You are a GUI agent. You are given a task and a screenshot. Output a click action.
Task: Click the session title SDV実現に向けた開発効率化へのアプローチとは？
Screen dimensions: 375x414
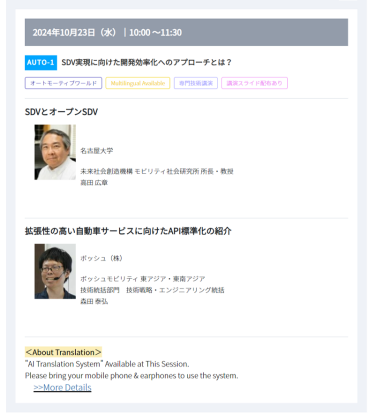[146, 62]
